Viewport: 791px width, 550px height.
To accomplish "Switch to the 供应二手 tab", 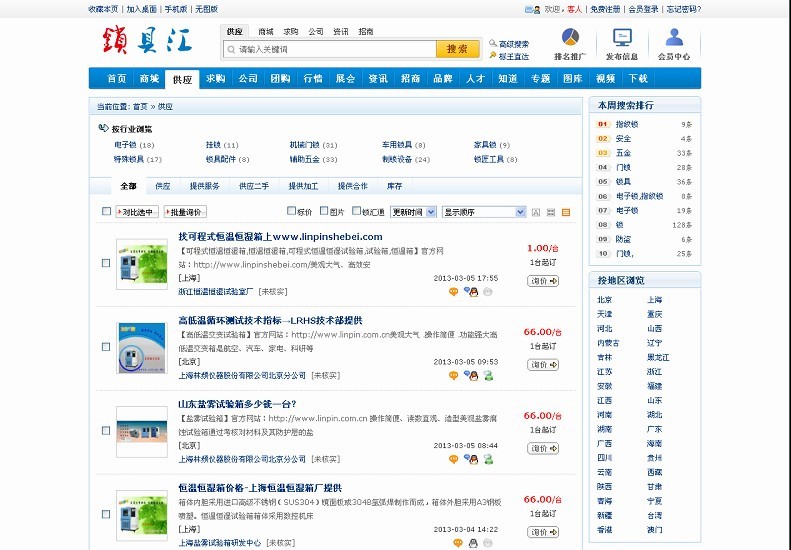I will click(x=254, y=186).
